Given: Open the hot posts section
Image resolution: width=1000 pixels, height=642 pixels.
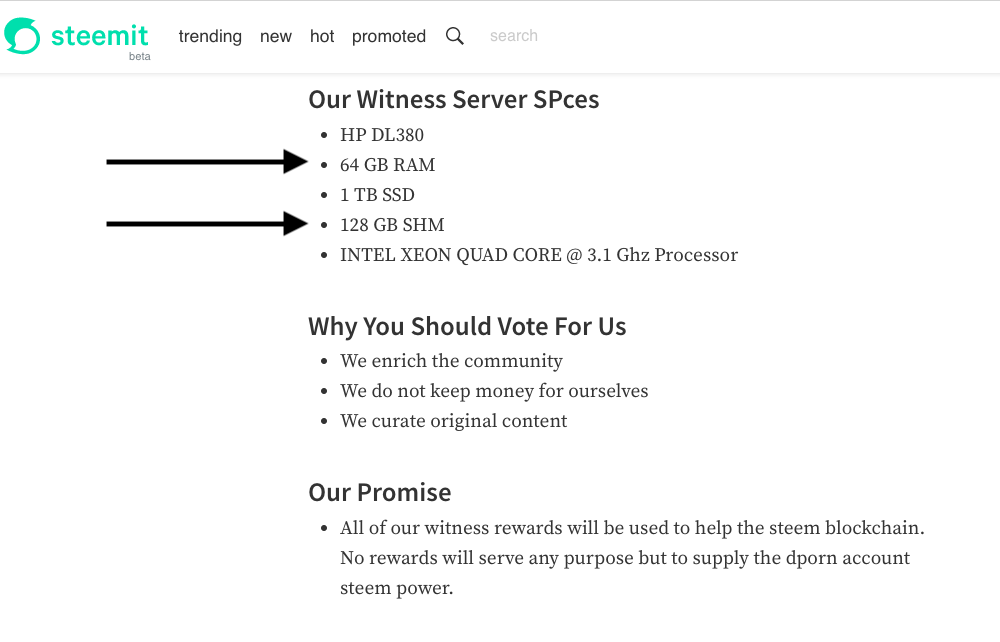Looking at the screenshot, I should (321, 36).
